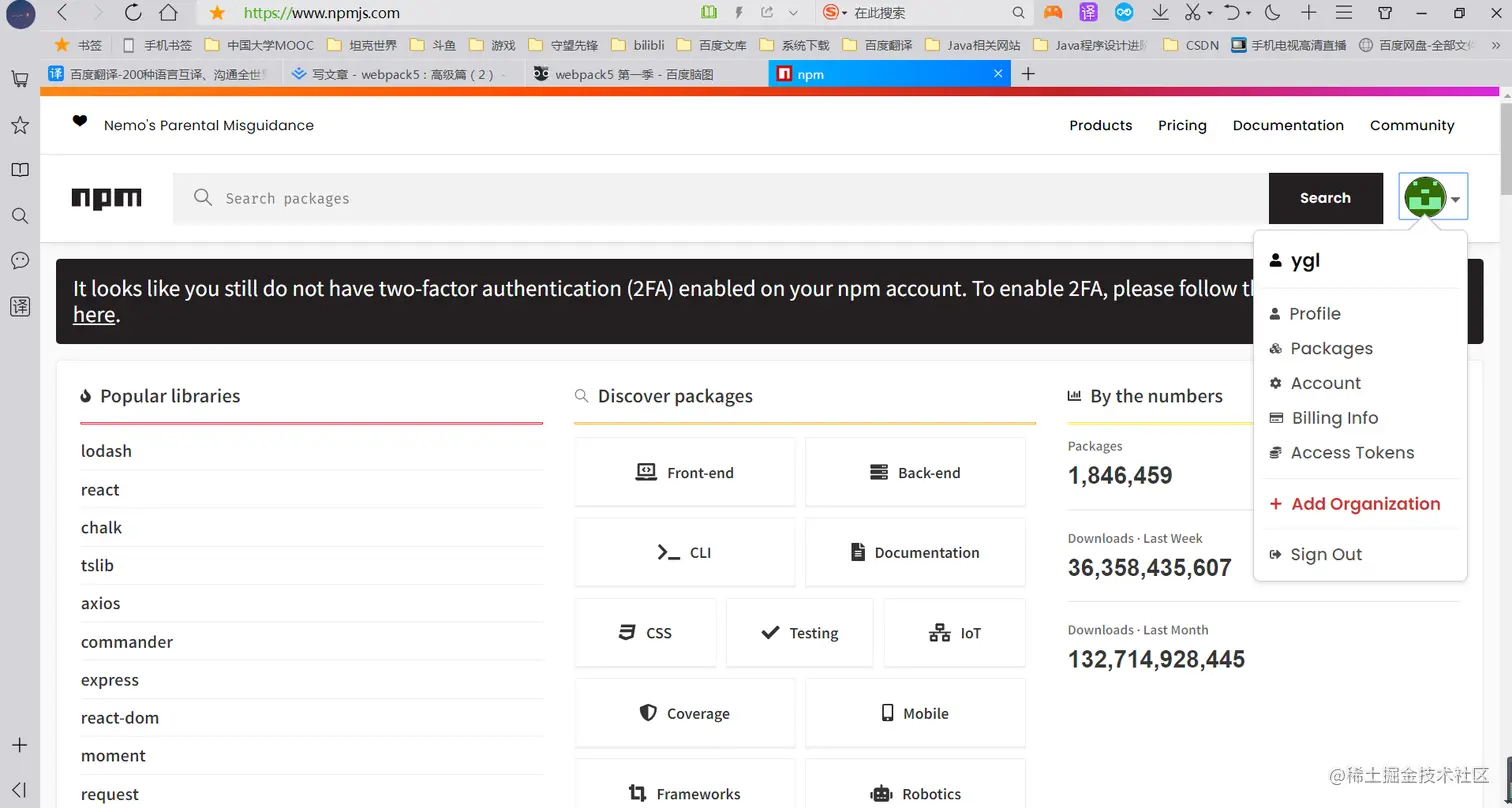Open the Community navigation link
The image size is (1512, 808).
pyautogui.click(x=1412, y=125)
